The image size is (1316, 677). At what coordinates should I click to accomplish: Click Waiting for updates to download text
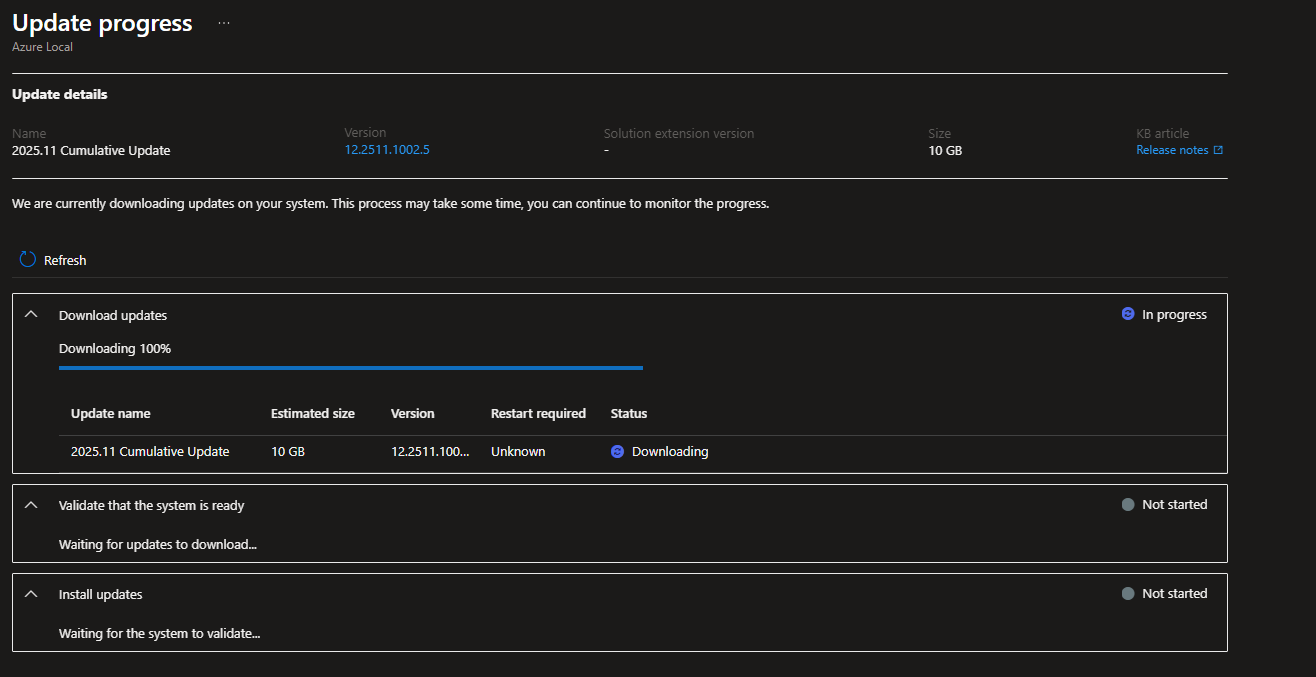[158, 545]
